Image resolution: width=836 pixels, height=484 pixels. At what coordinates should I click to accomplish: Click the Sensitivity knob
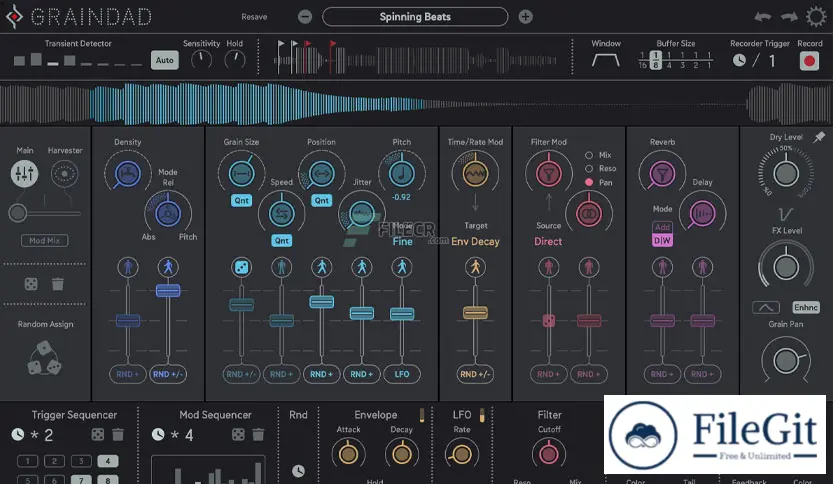point(202,60)
